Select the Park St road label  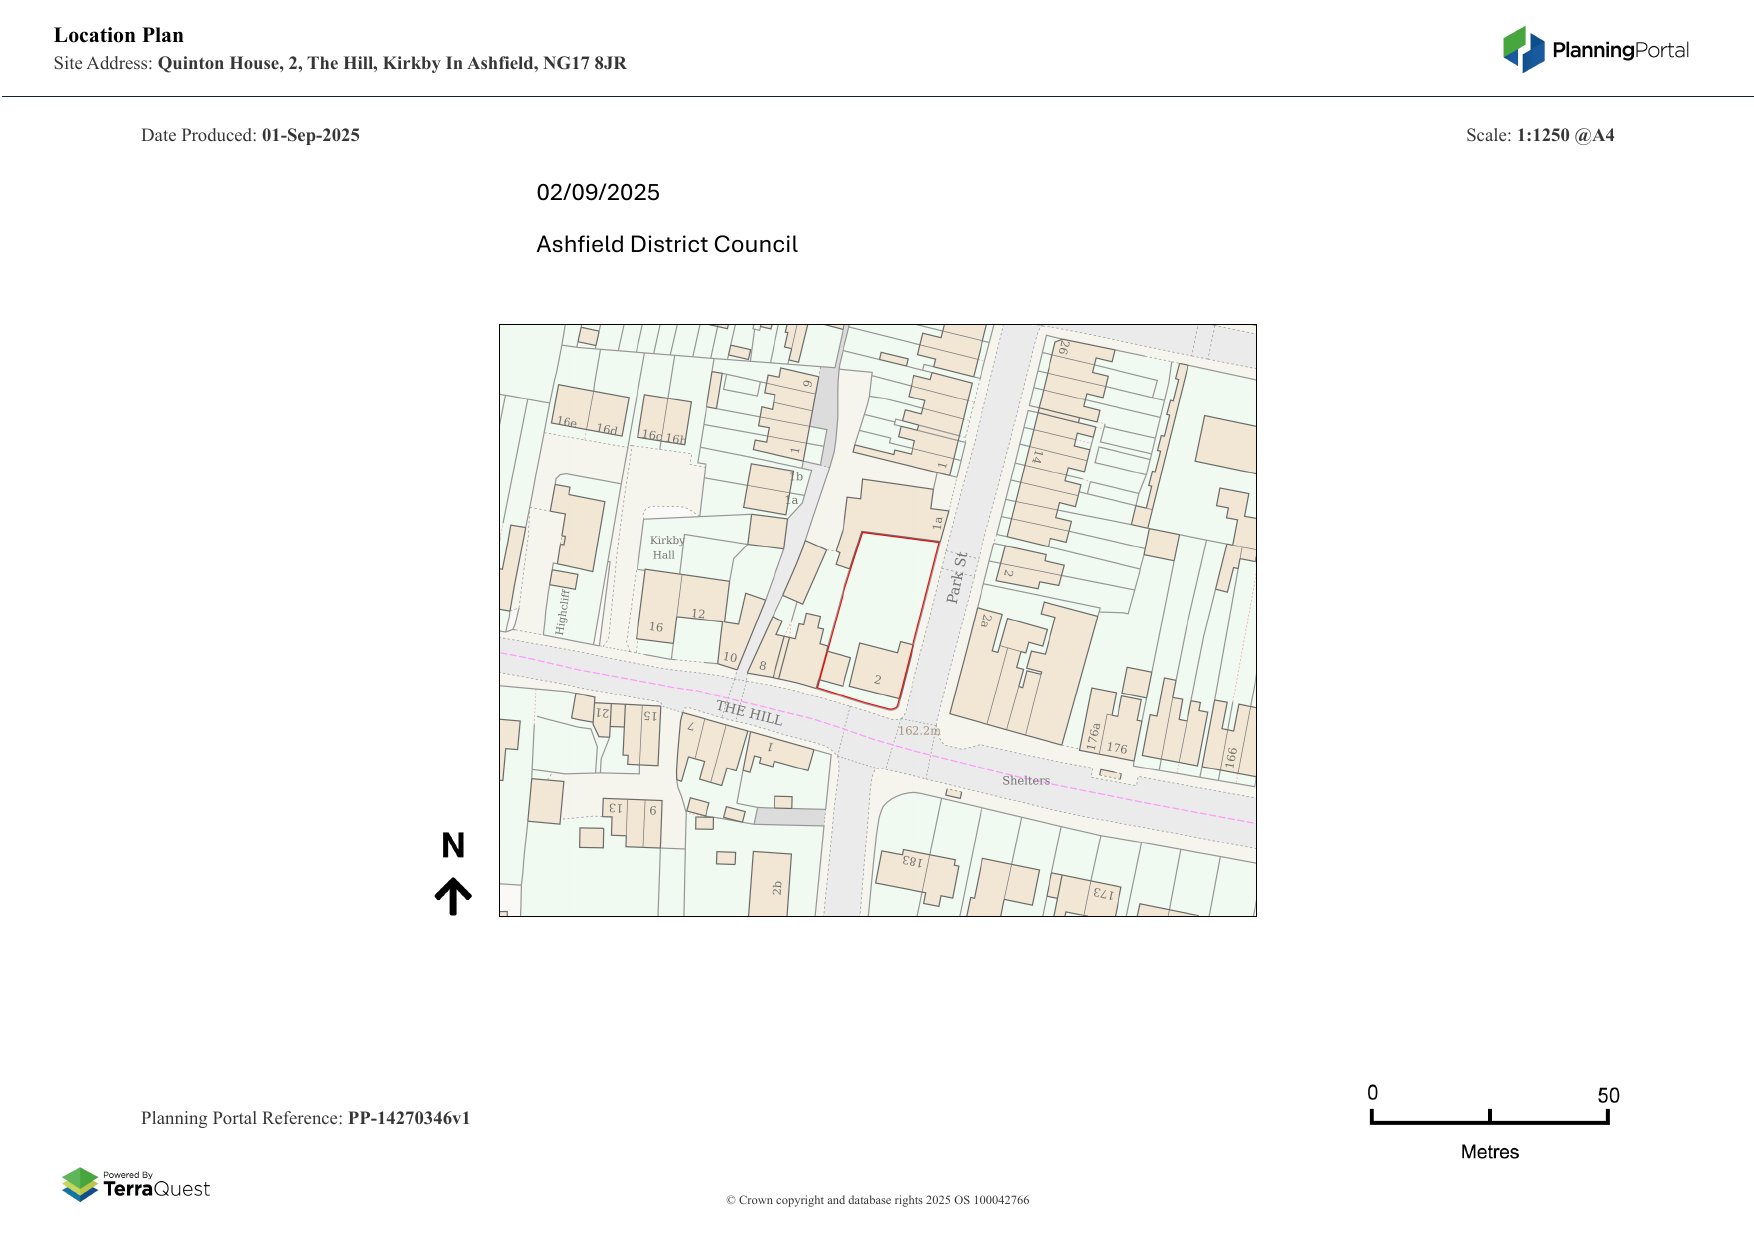(957, 578)
